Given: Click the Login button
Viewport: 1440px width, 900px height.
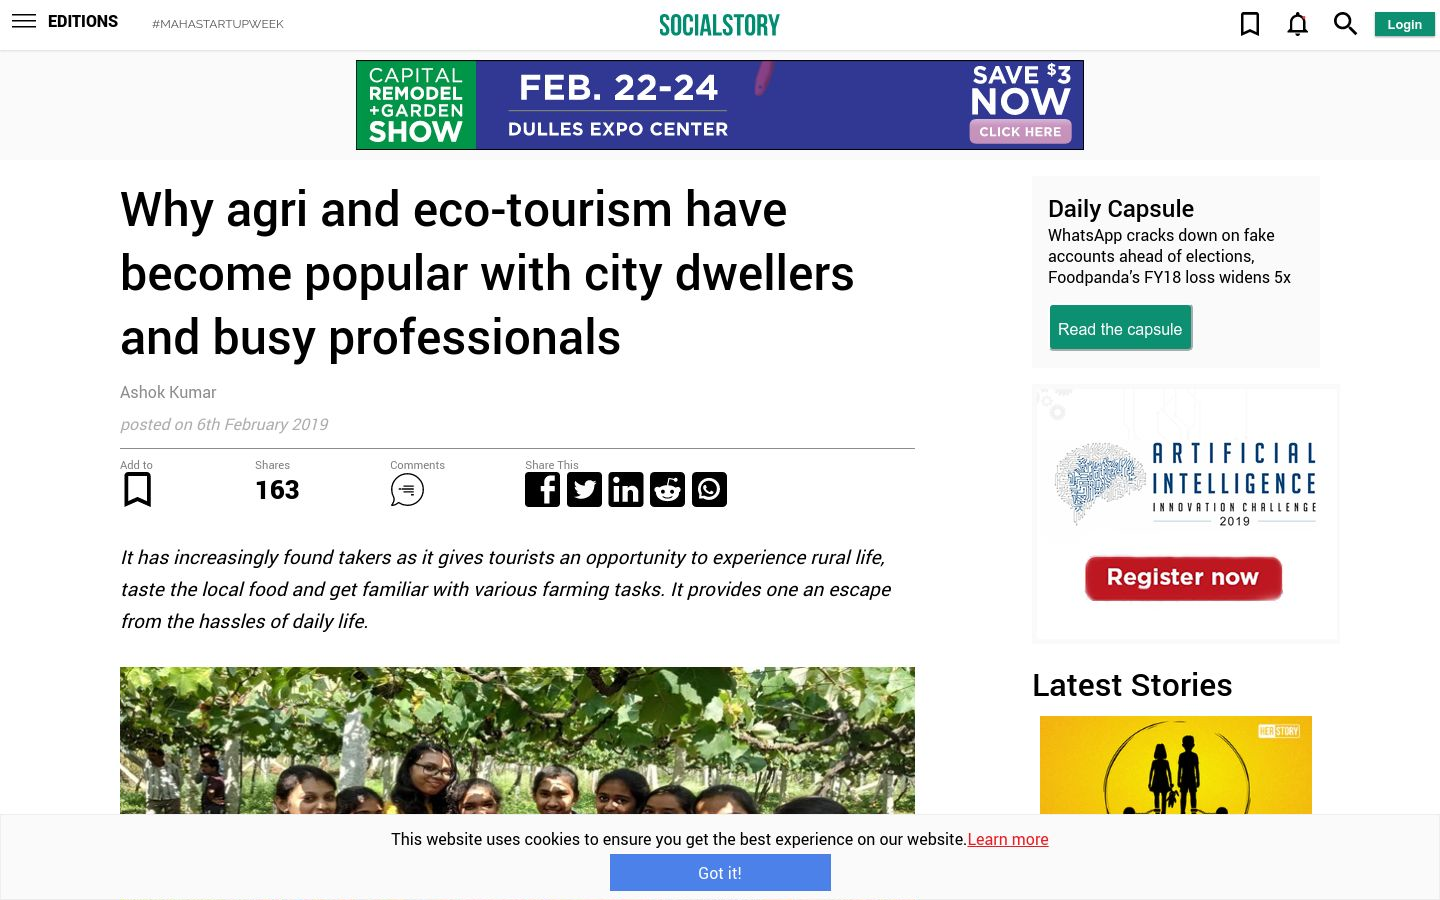Looking at the screenshot, I should pos(1404,24).
